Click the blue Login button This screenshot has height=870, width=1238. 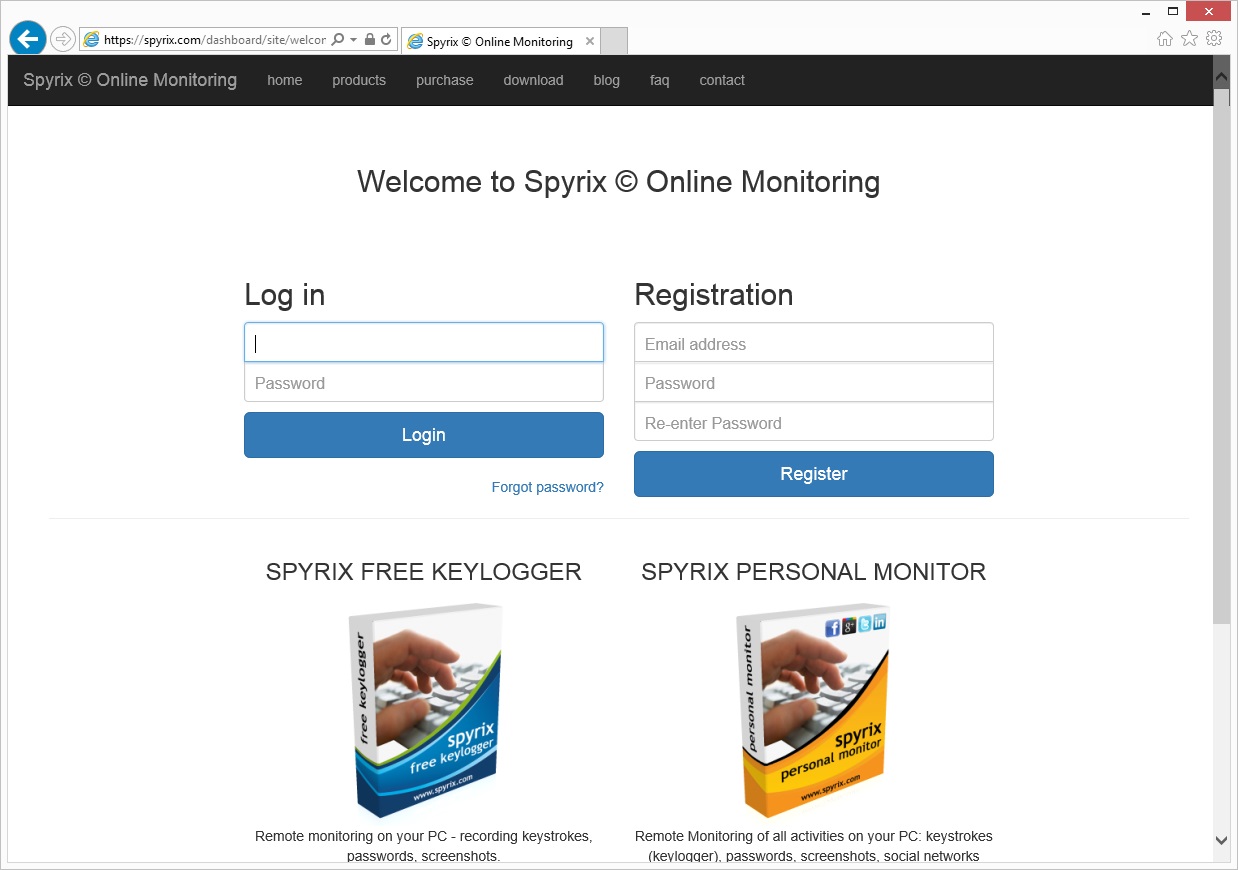click(x=424, y=435)
